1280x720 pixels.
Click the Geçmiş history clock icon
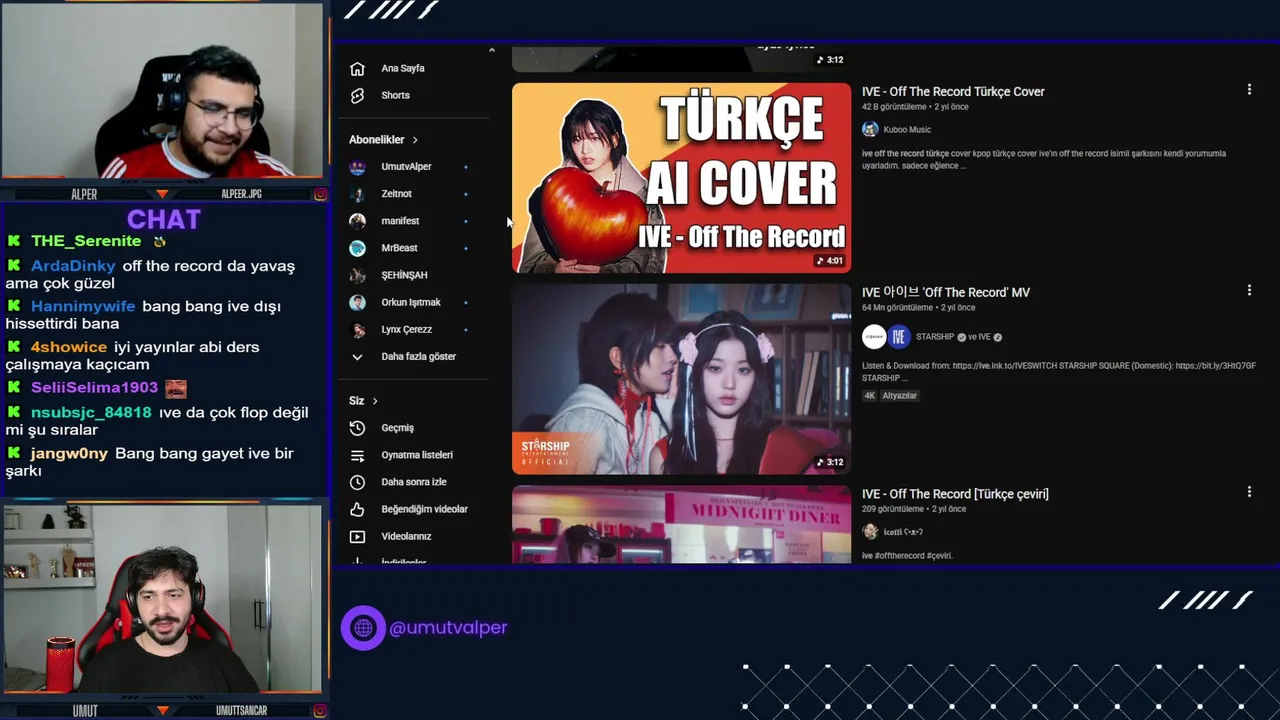357,428
